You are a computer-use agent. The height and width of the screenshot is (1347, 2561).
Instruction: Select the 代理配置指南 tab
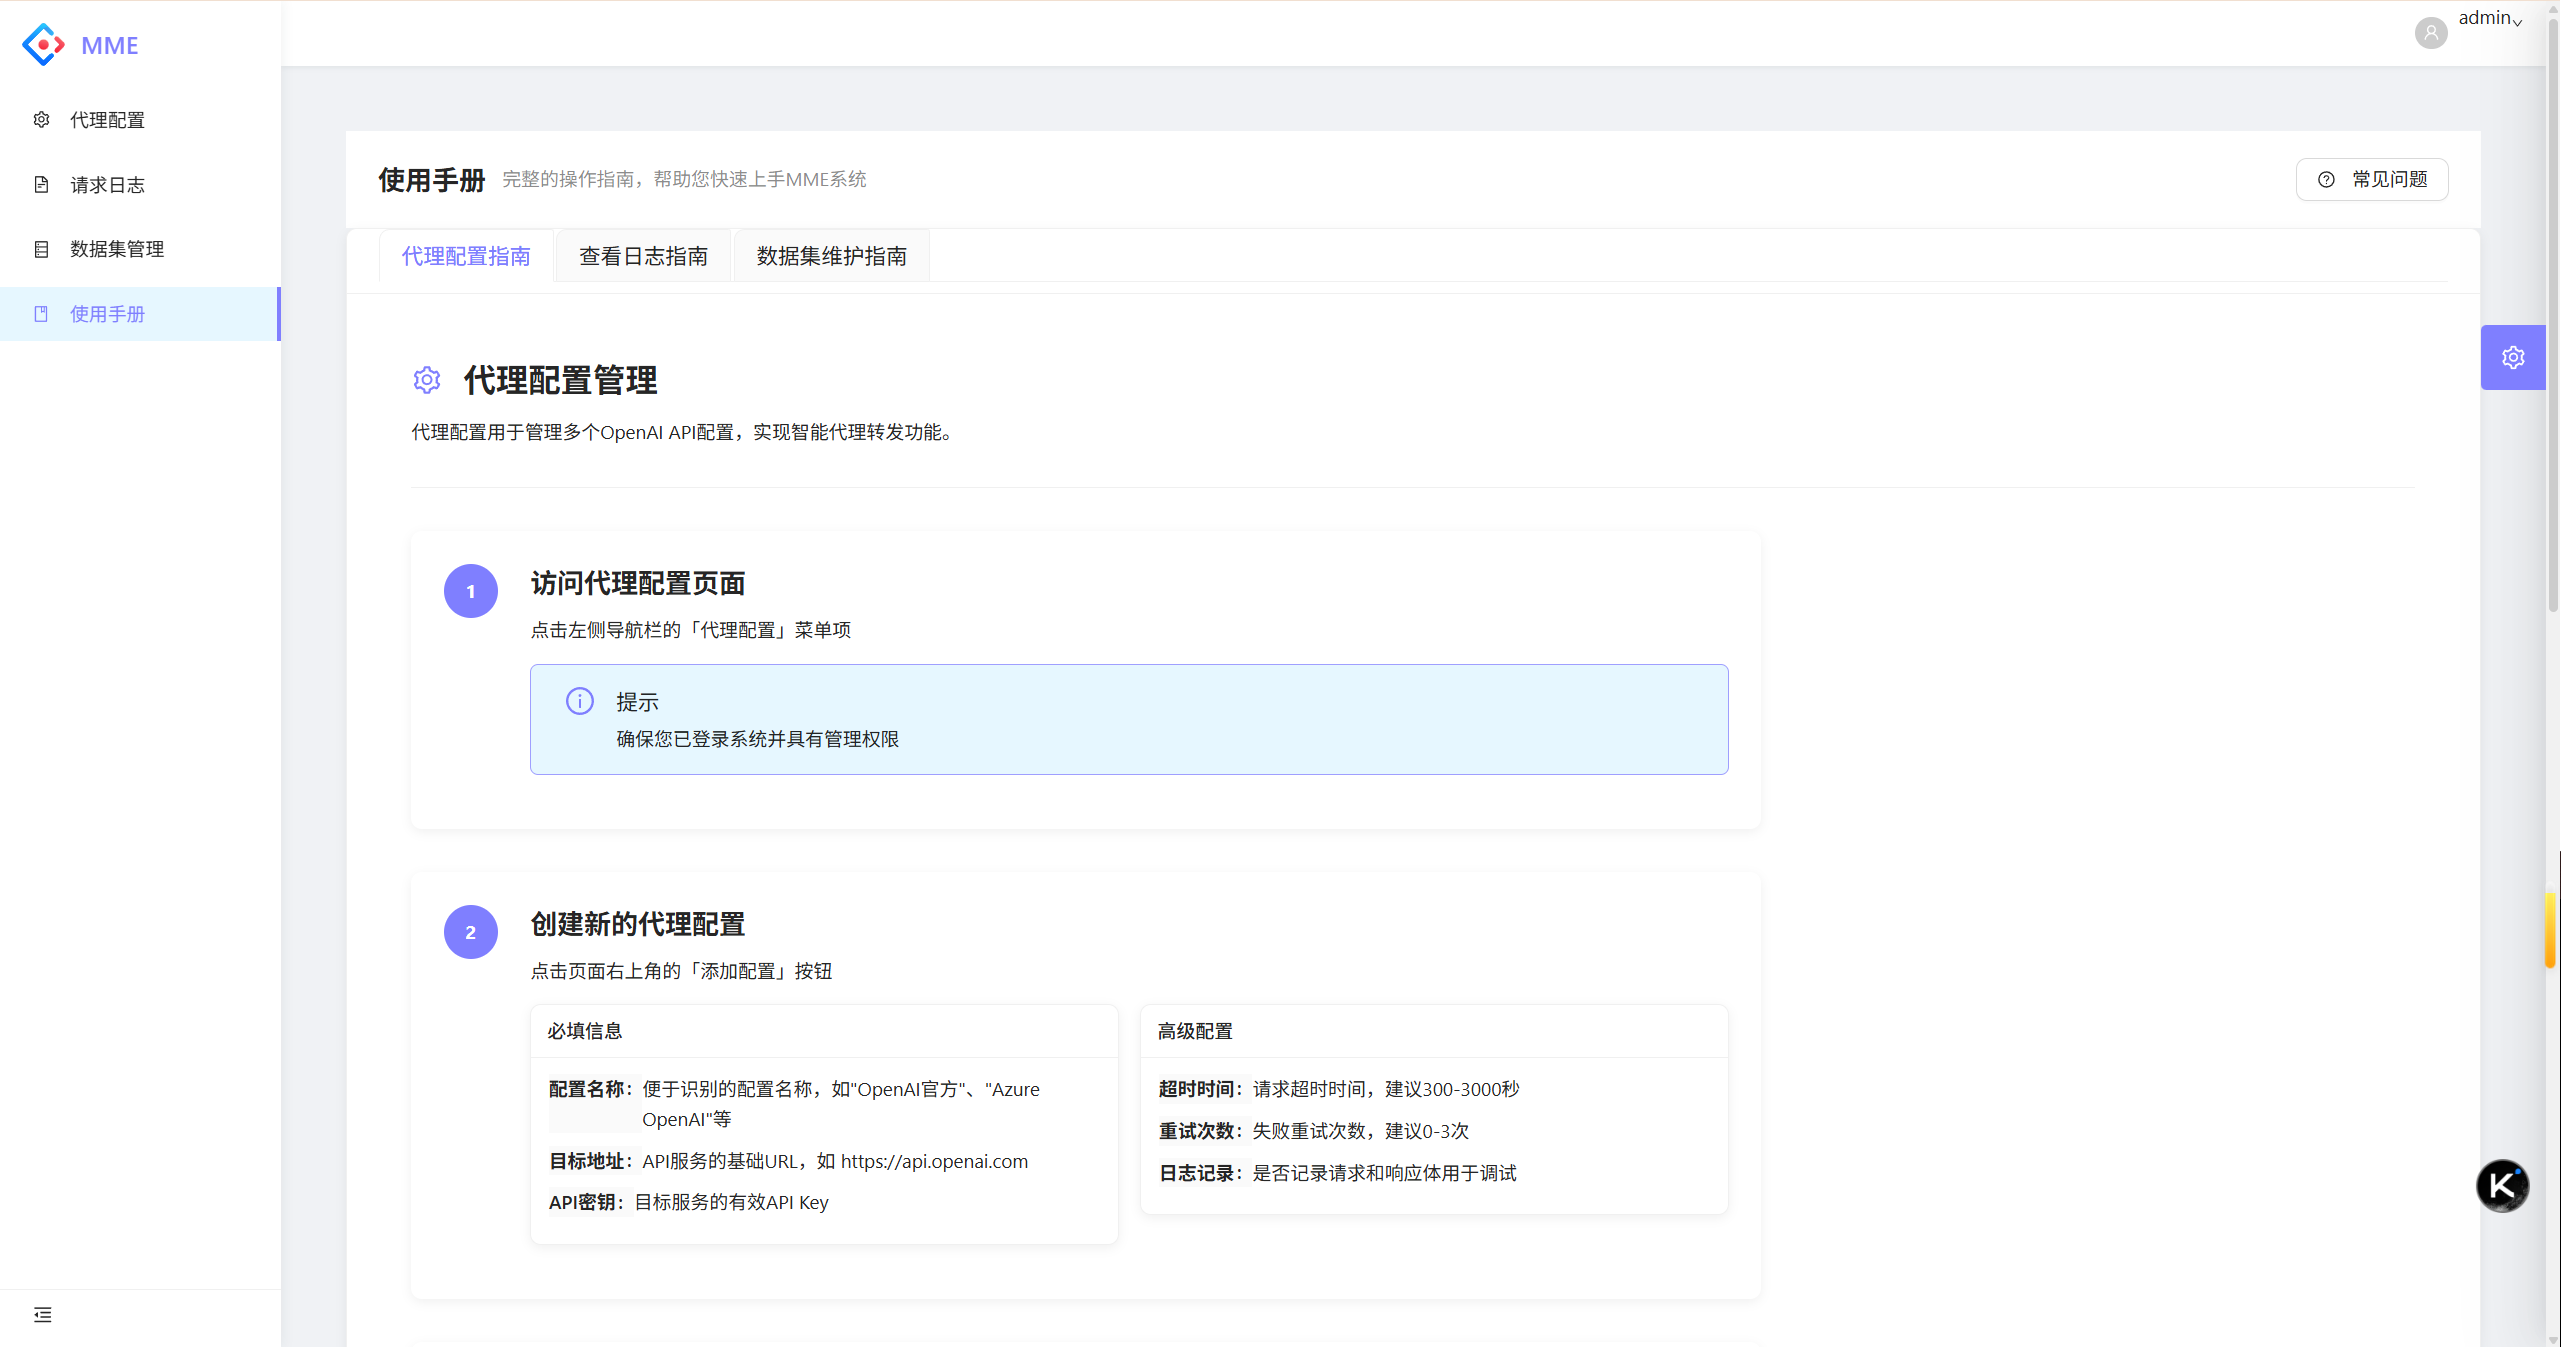(x=466, y=256)
